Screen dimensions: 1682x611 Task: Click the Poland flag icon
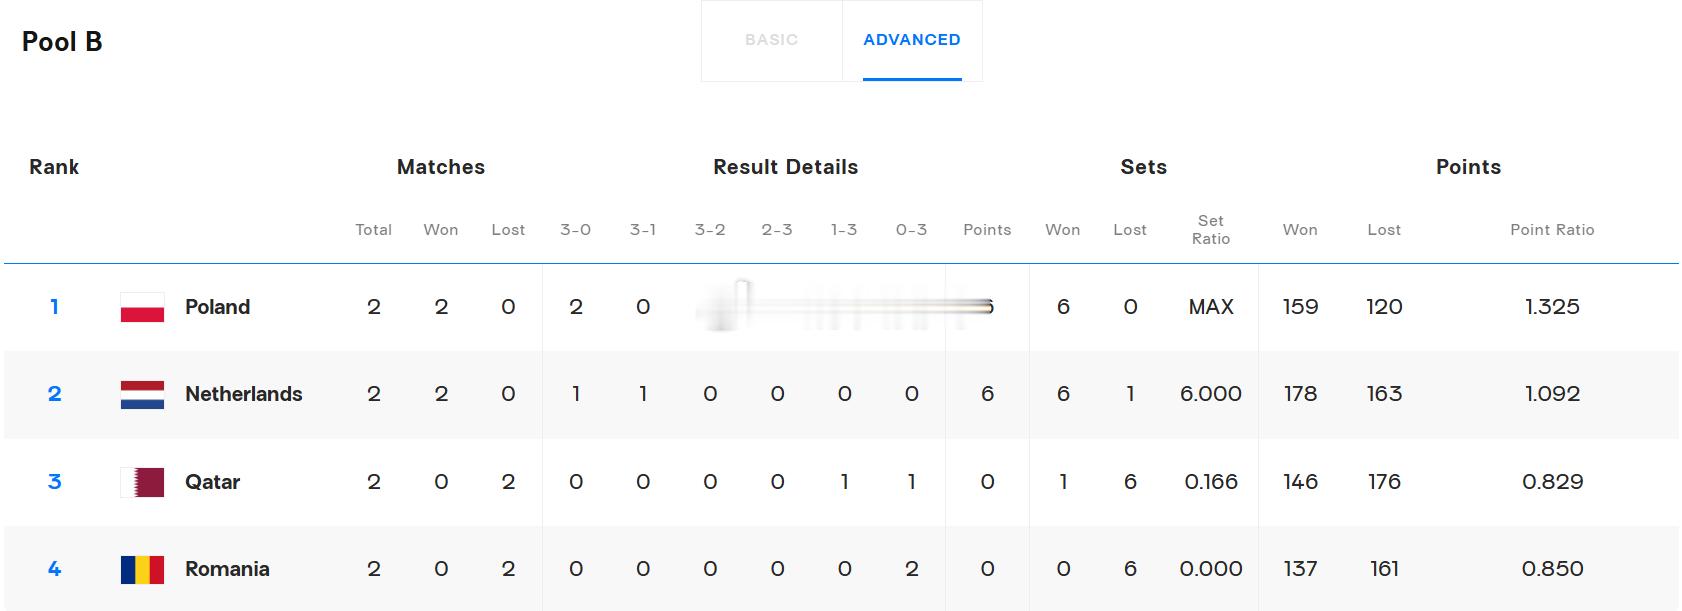142,307
